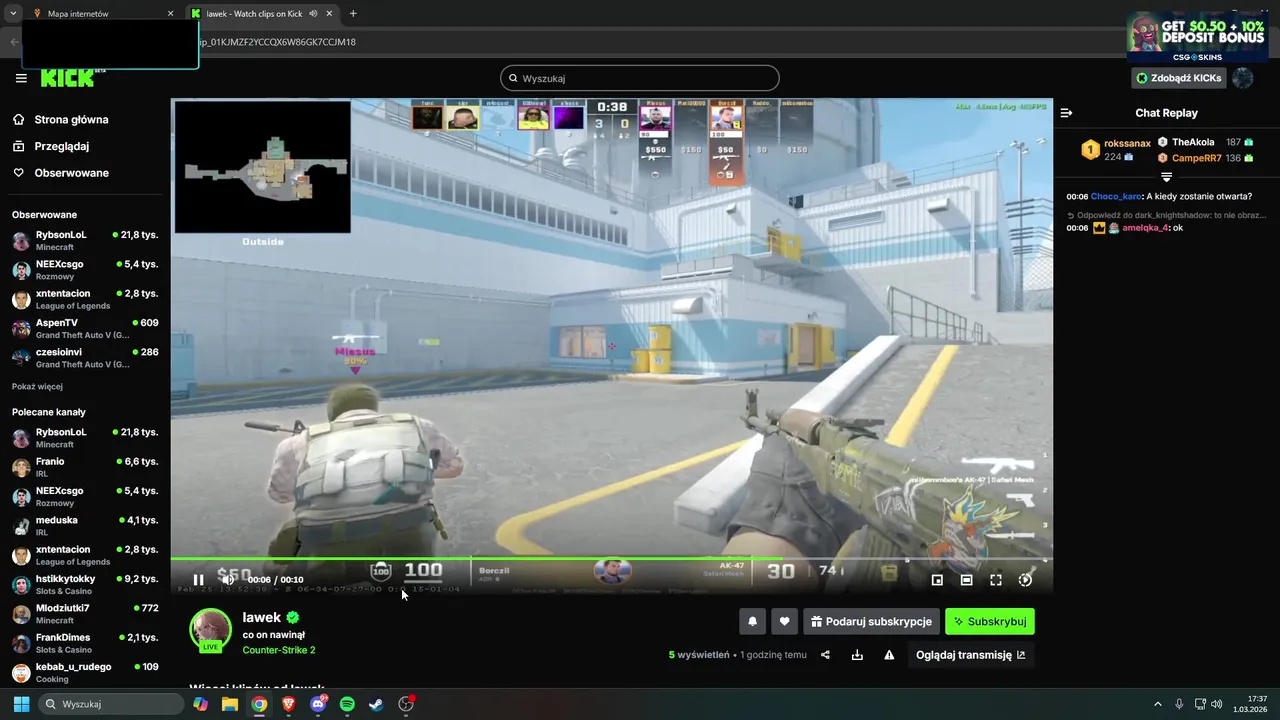Viewport: 1280px width, 720px height.
Task: Open xntentacion in Obserwowane list
Action: click(x=85, y=300)
